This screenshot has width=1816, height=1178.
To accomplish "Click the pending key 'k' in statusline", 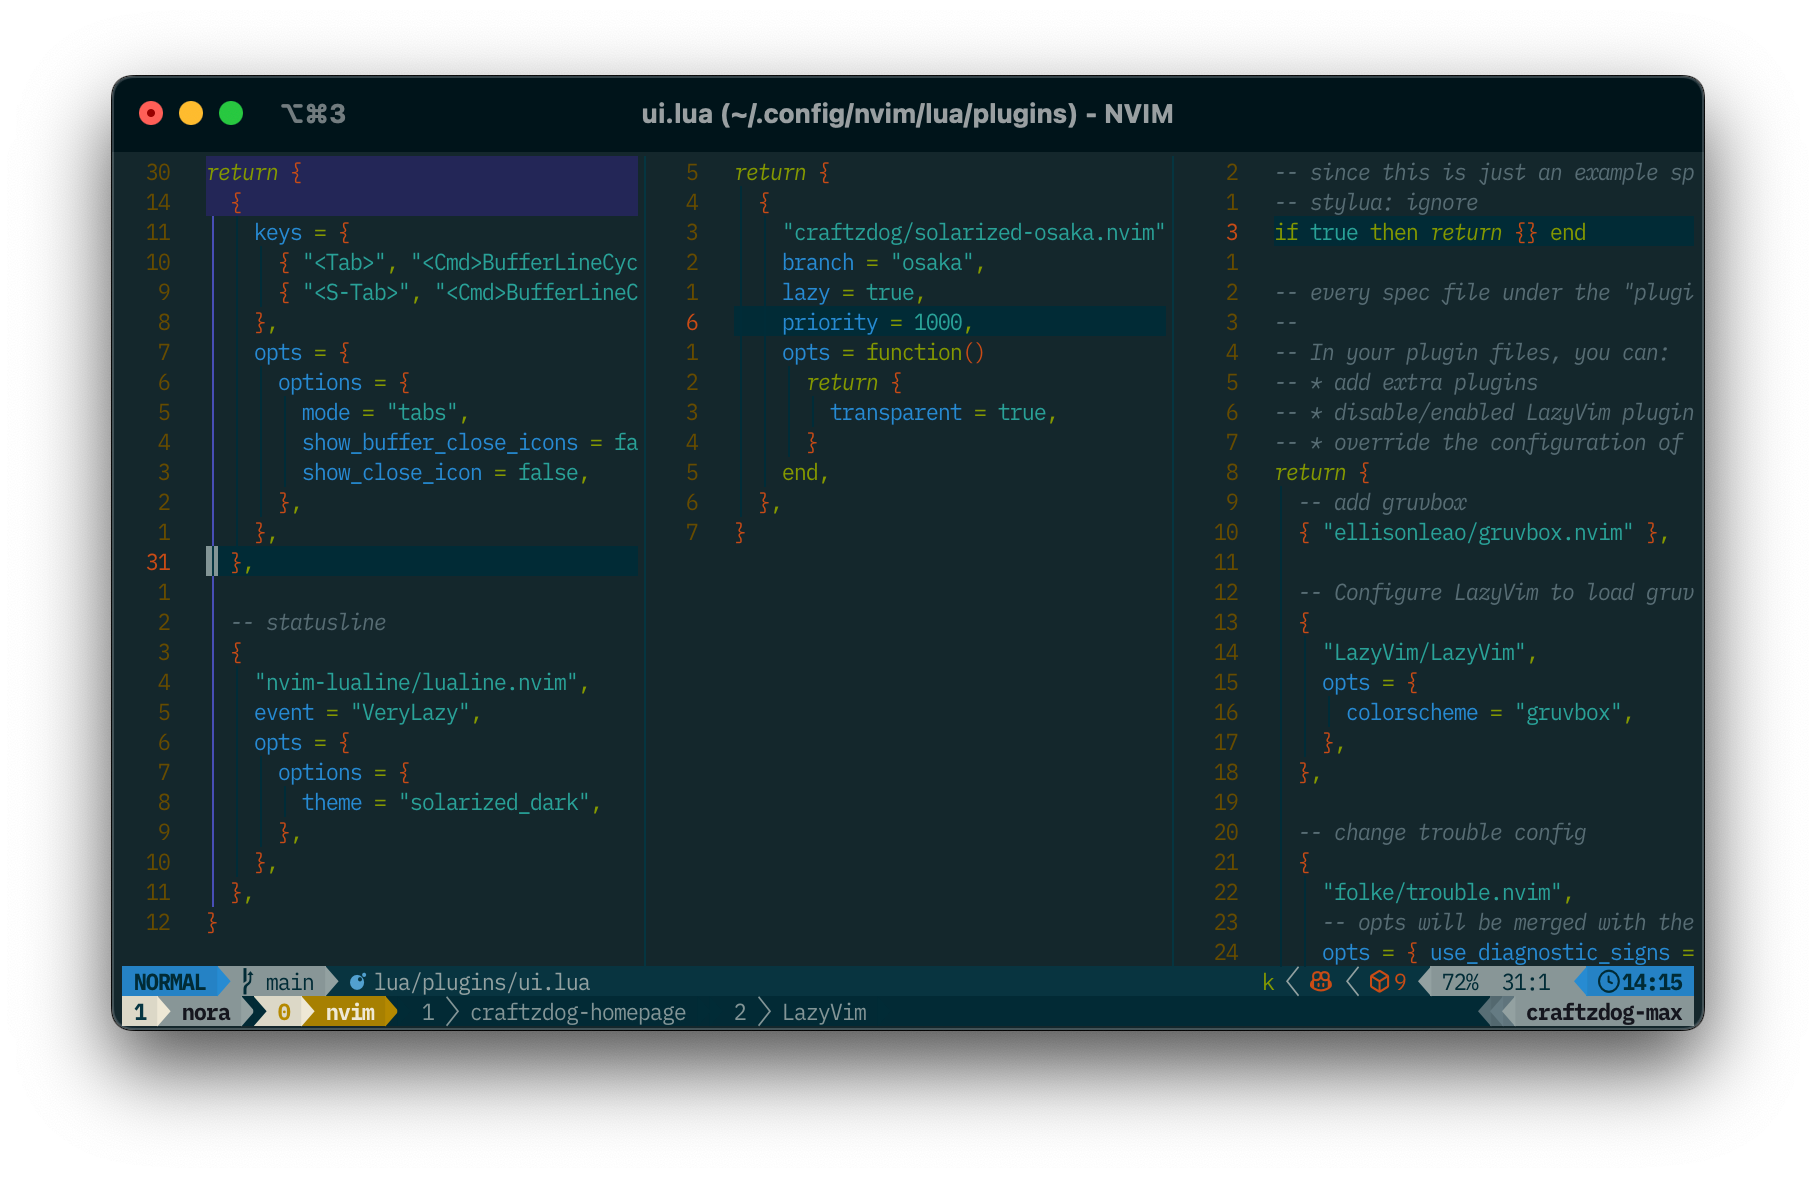I will (x=1268, y=982).
